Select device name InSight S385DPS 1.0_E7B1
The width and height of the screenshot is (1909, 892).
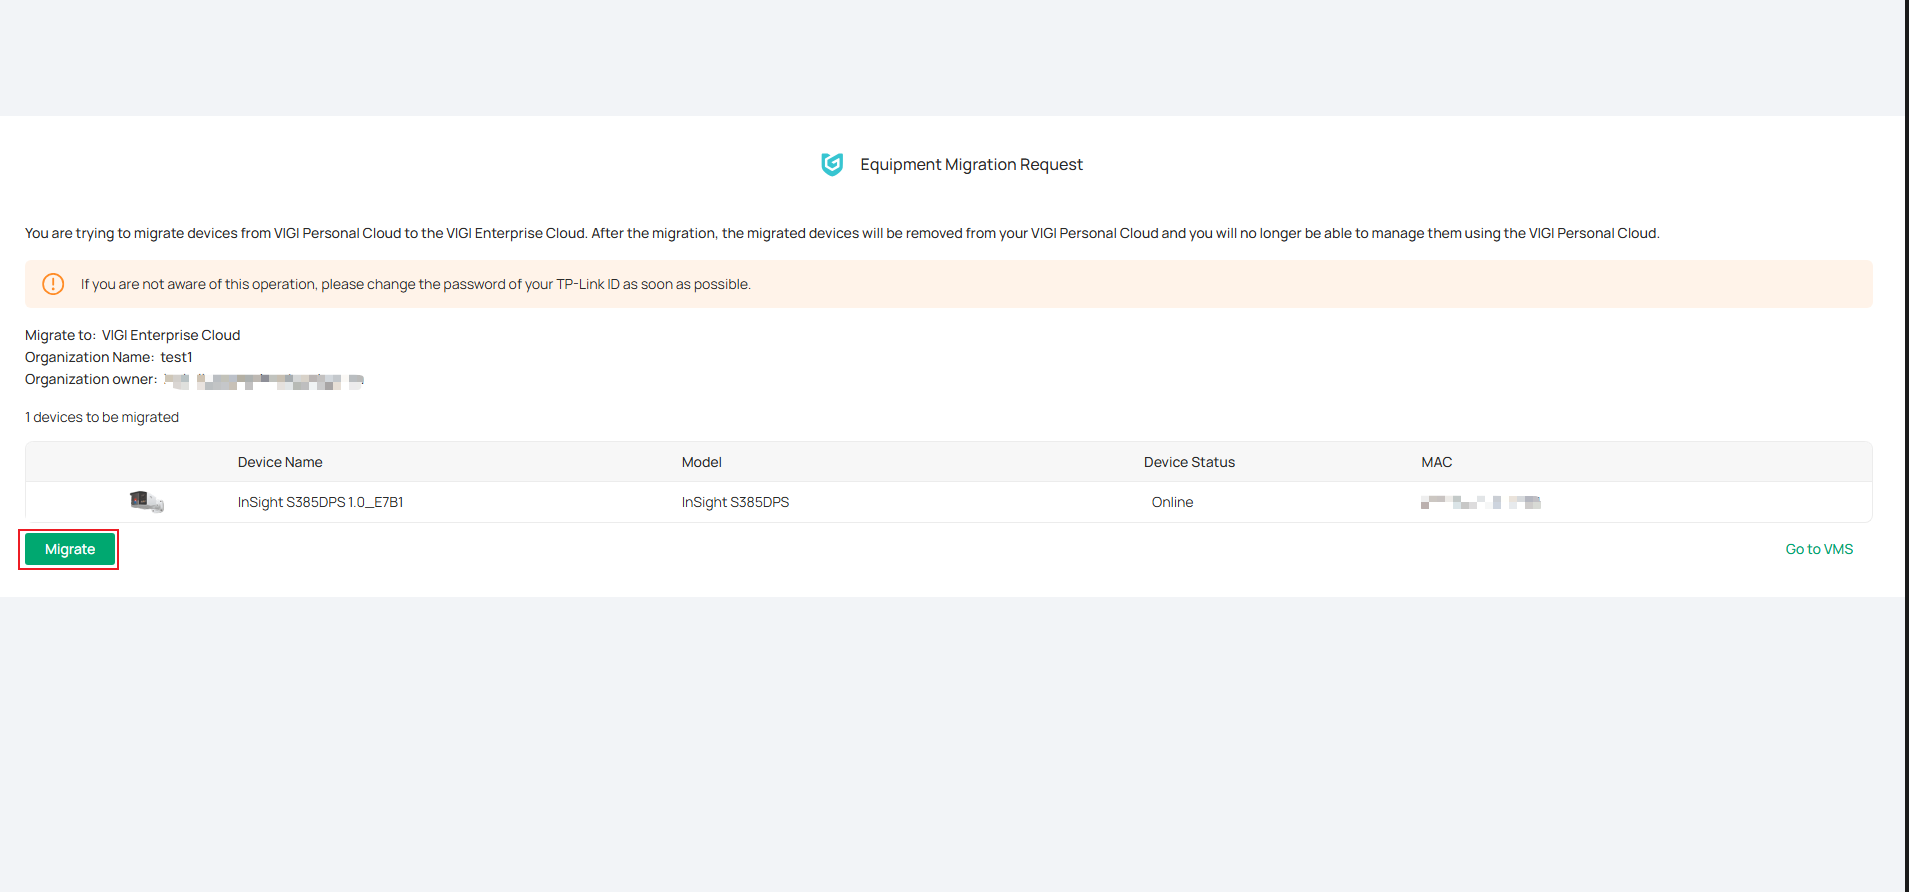point(320,502)
